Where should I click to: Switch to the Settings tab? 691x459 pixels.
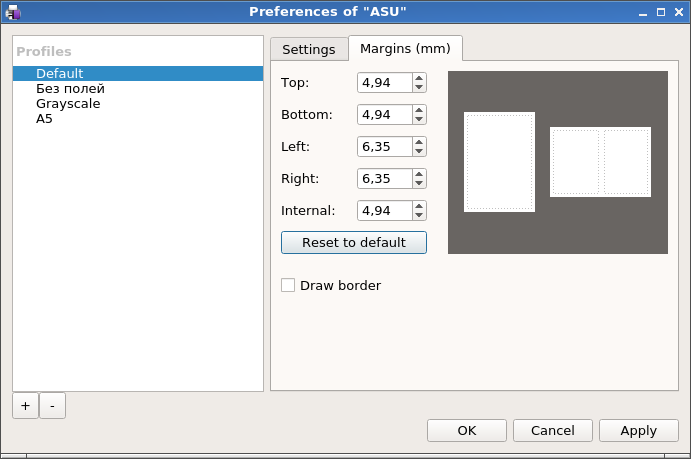[x=308, y=49]
